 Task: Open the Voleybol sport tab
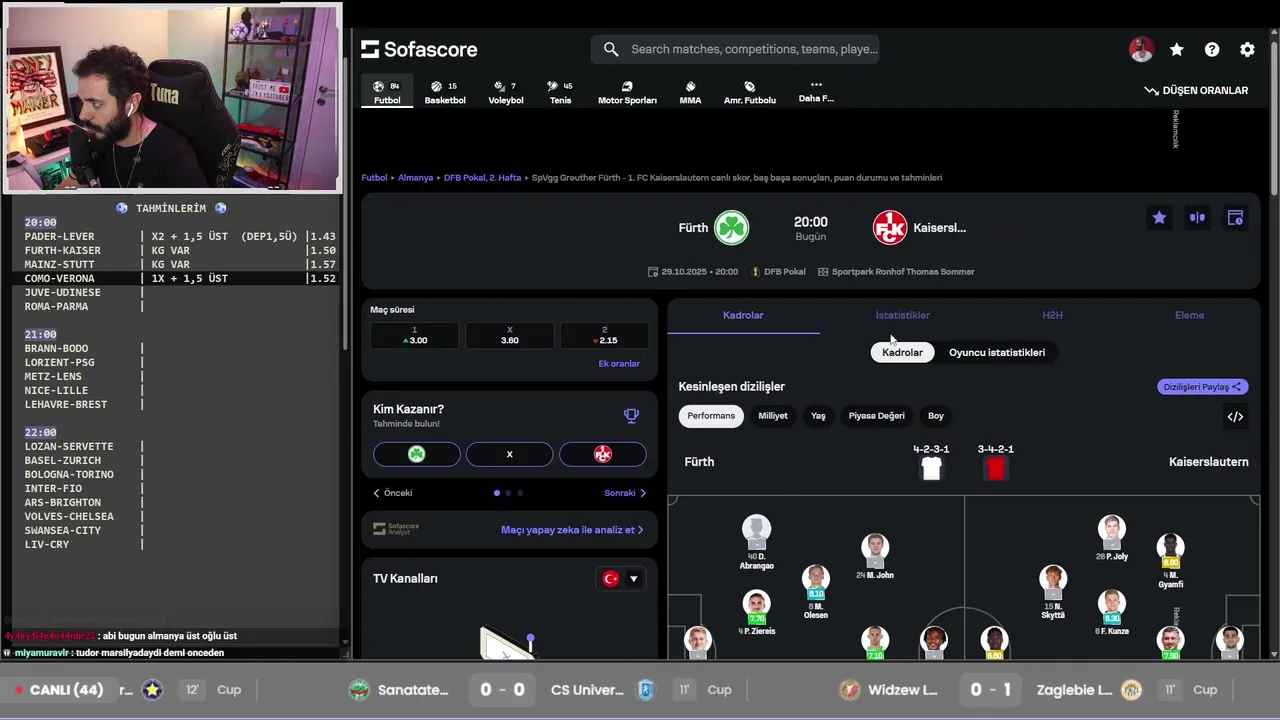coord(505,92)
